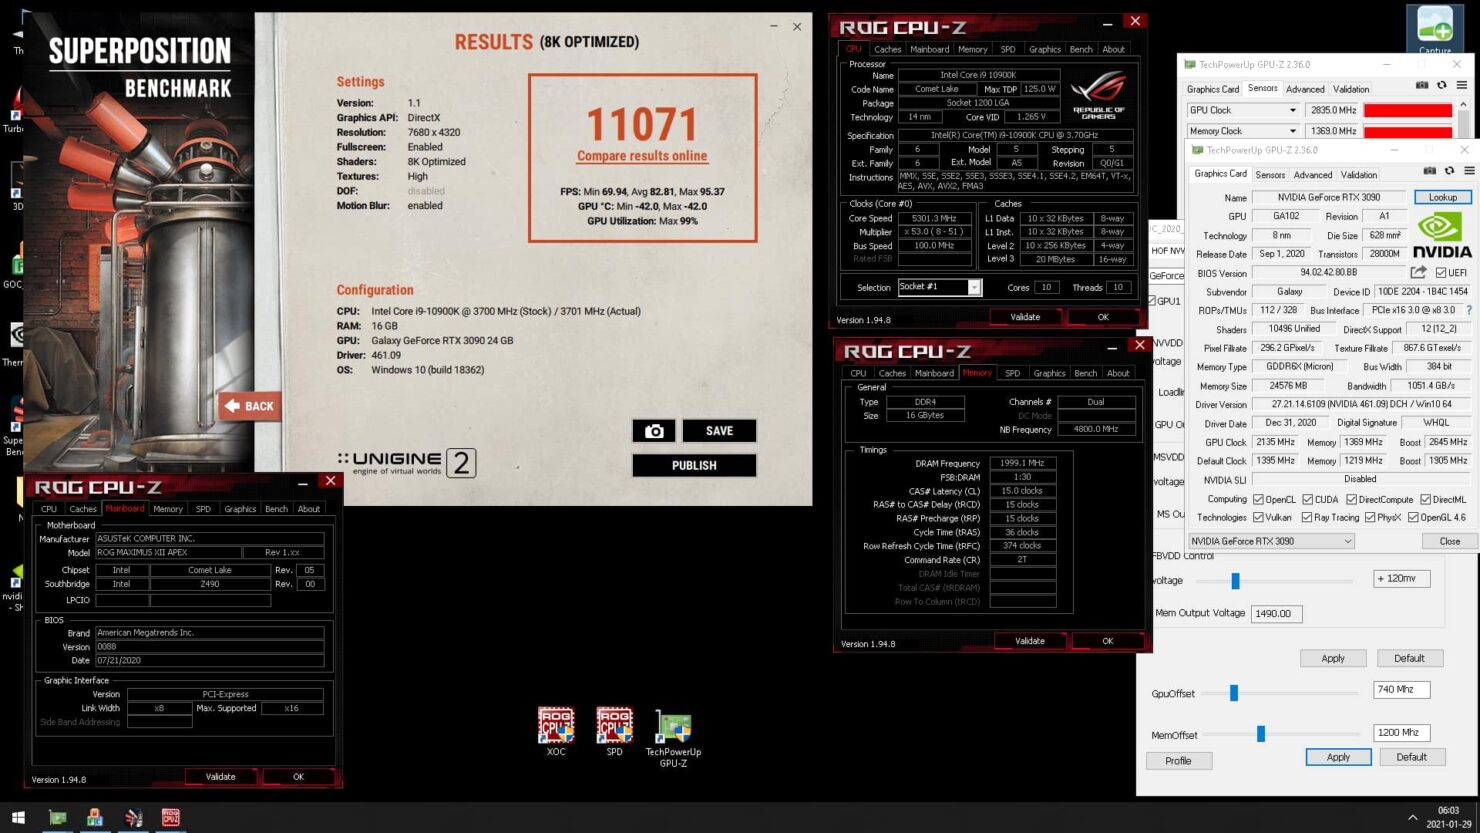Open the Windows Start menu
Image resolution: width=1480 pixels, height=833 pixels.
pyautogui.click(x=17, y=818)
